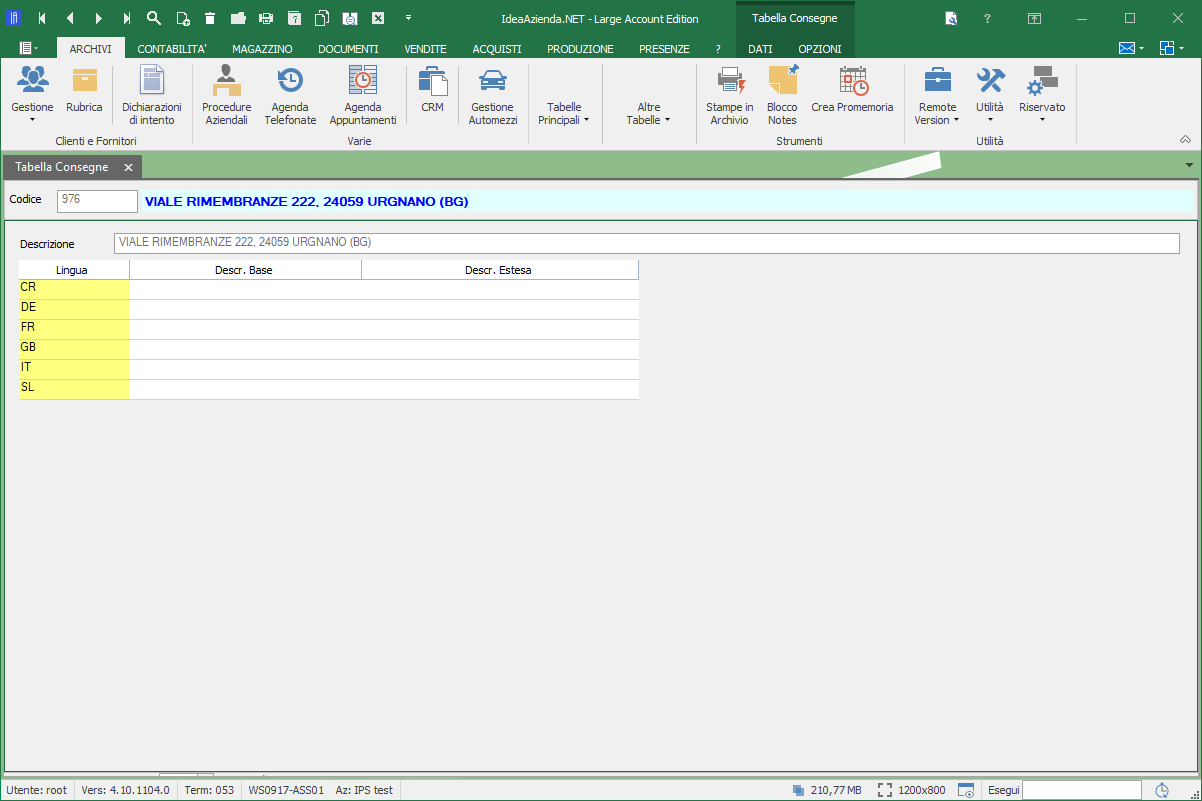Screen dimensions: 1202x801
Task: Click the Codice input field
Action: click(97, 200)
